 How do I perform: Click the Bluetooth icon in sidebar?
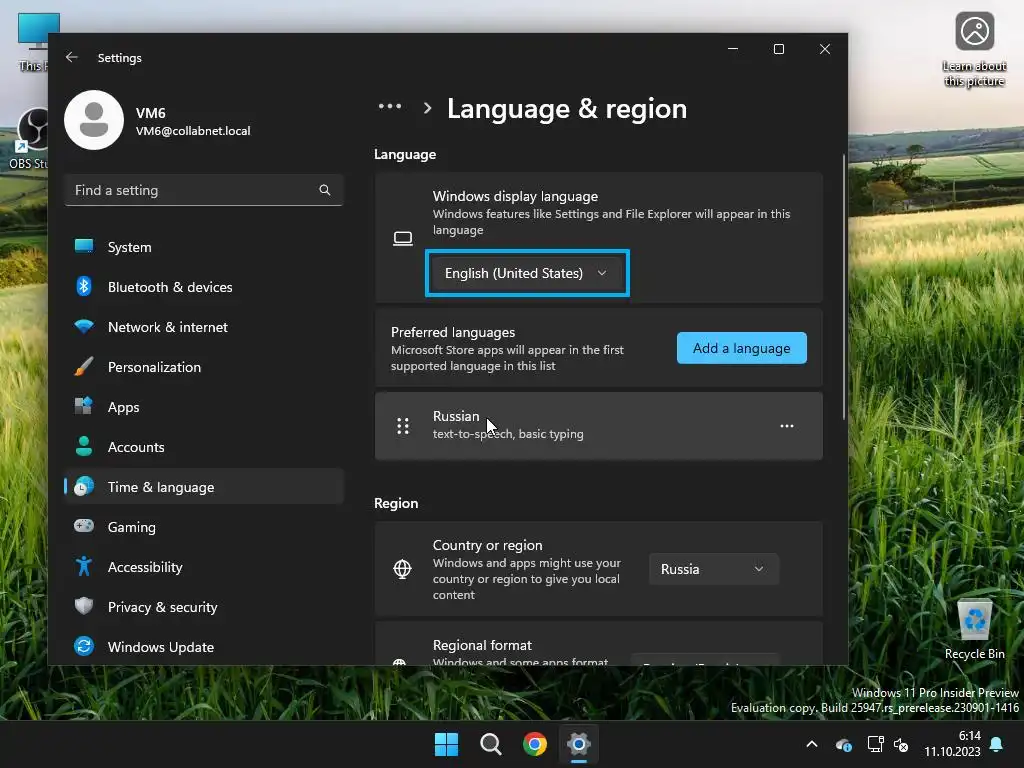coord(84,286)
